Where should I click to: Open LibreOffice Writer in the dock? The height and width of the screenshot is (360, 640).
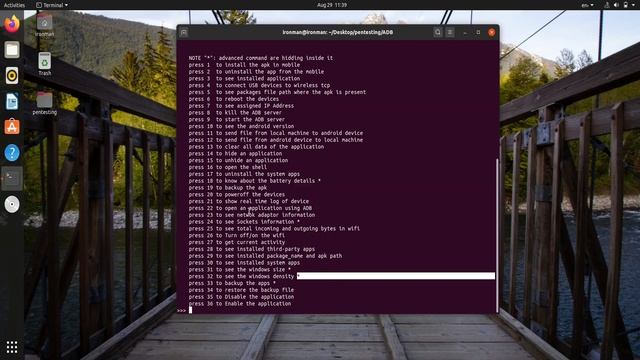pos(12,101)
